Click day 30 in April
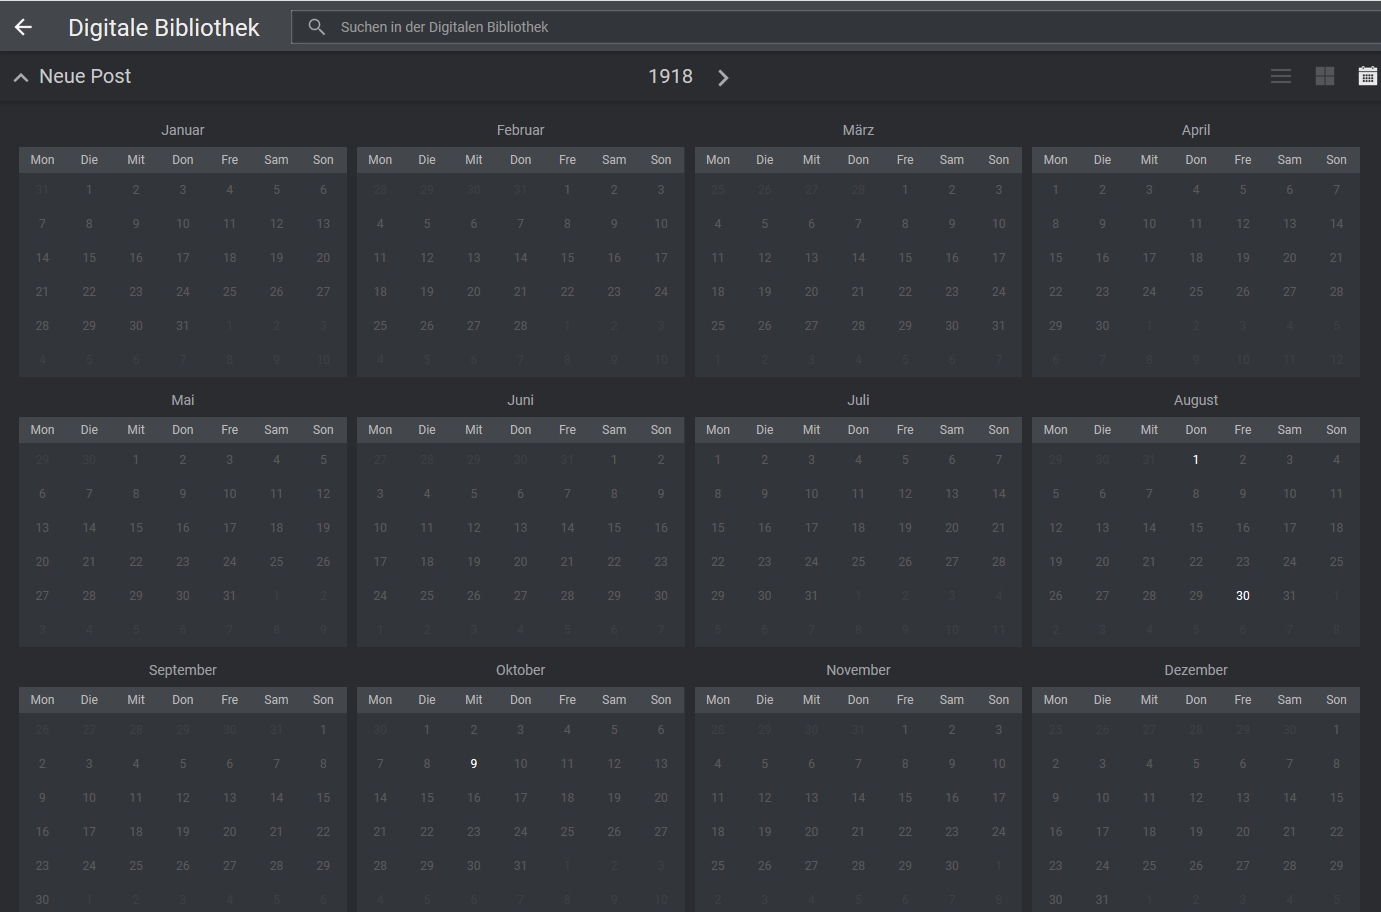 click(x=1103, y=326)
